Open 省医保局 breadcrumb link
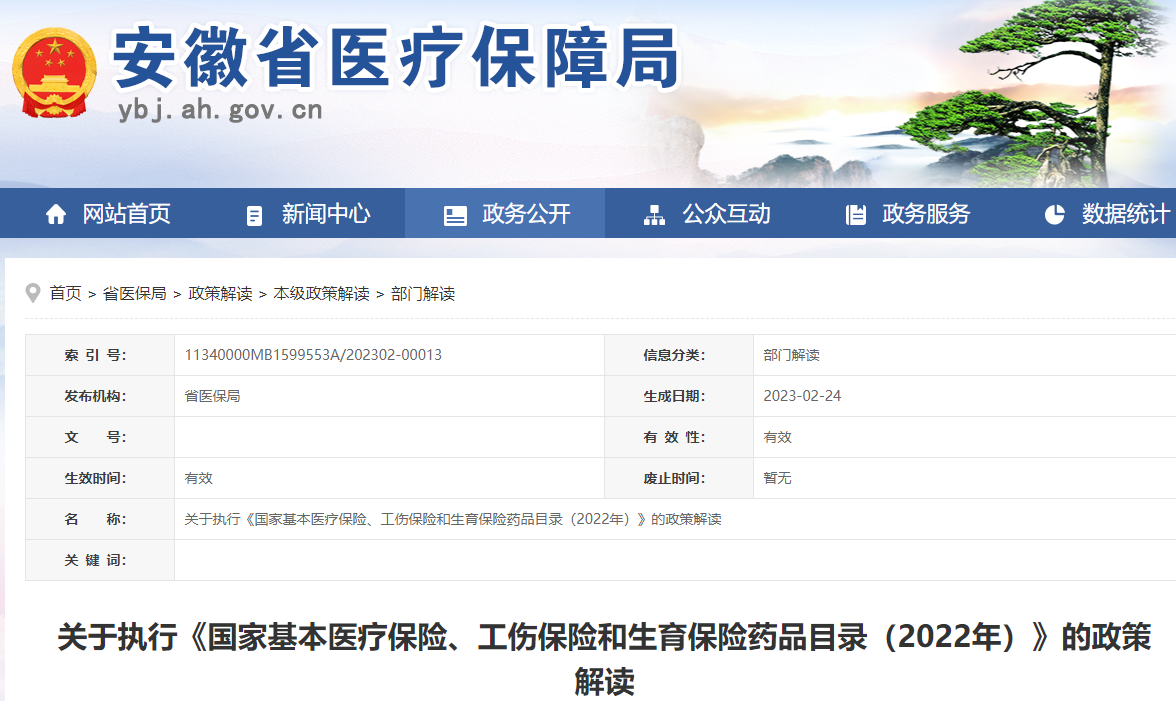The image size is (1176, 701). (x=134, y=293)
